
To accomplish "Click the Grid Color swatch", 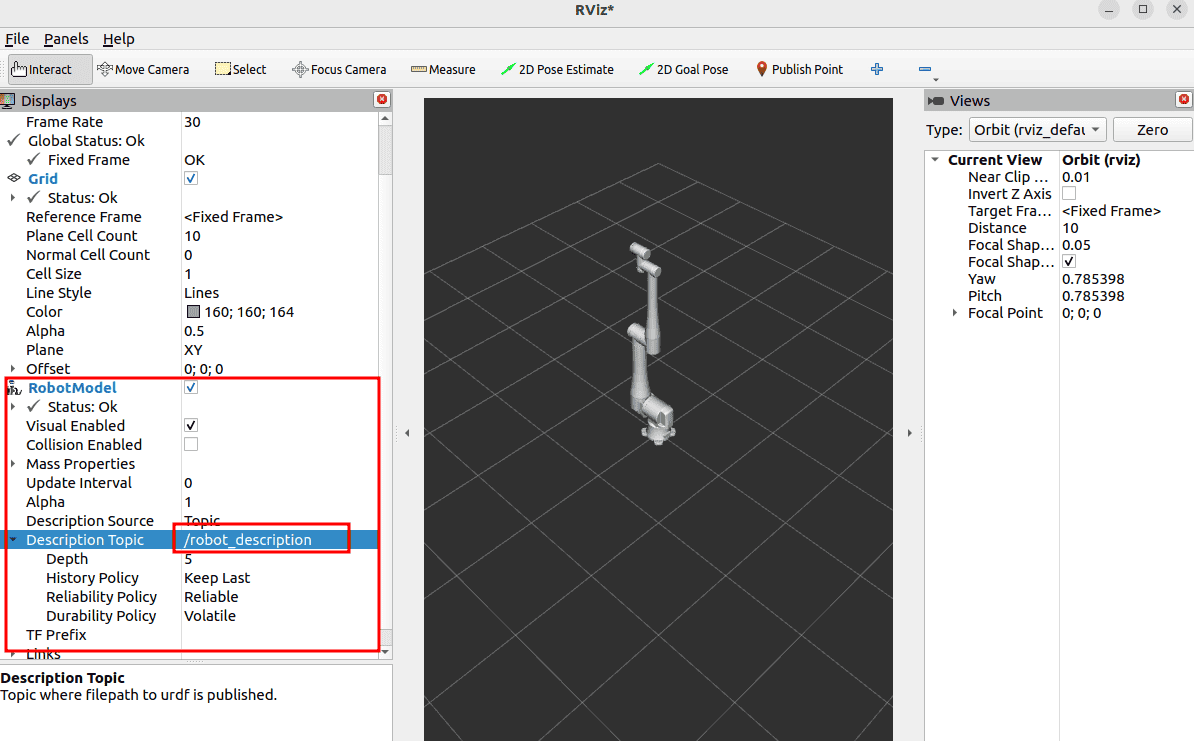I will point(193,312).
